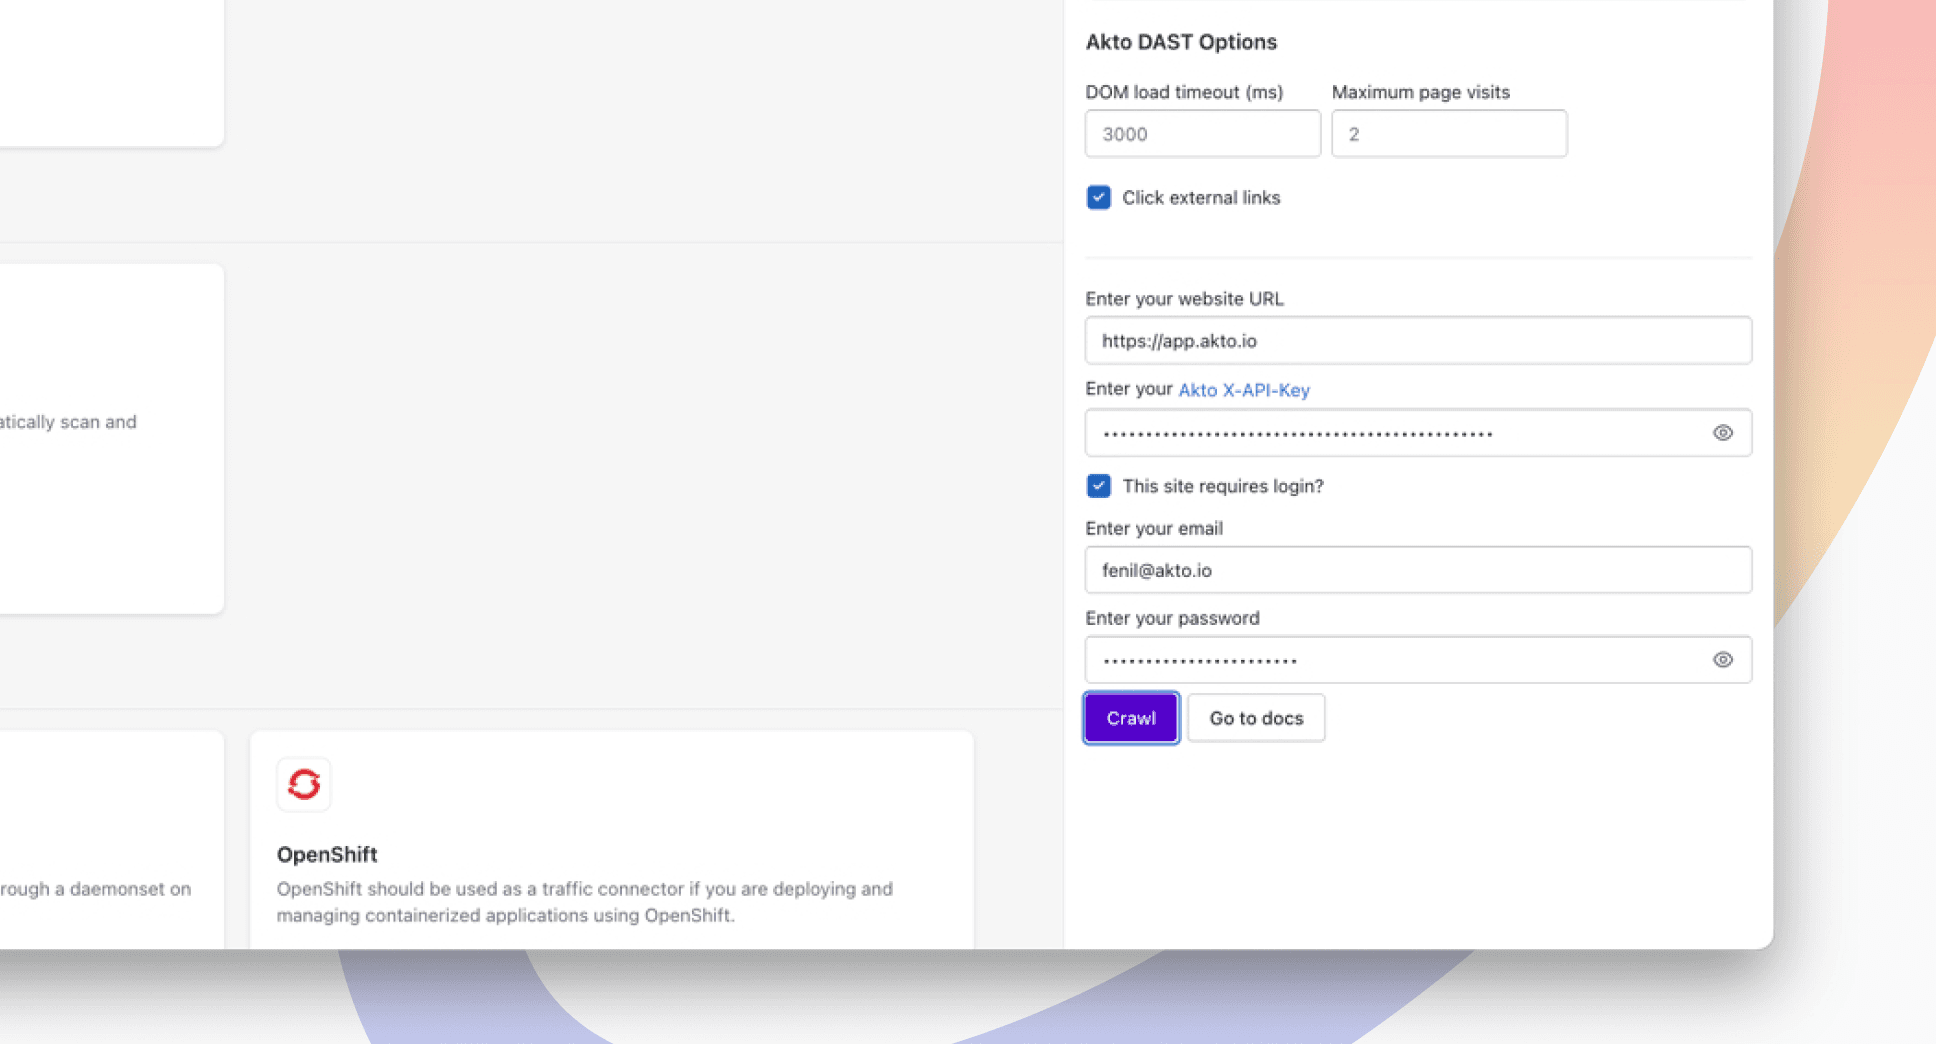Image resolution: width=1936 pixels, height=1044 pixels.
Task: Uncheck Click external links checkbox
Action: coord(1098,197)
